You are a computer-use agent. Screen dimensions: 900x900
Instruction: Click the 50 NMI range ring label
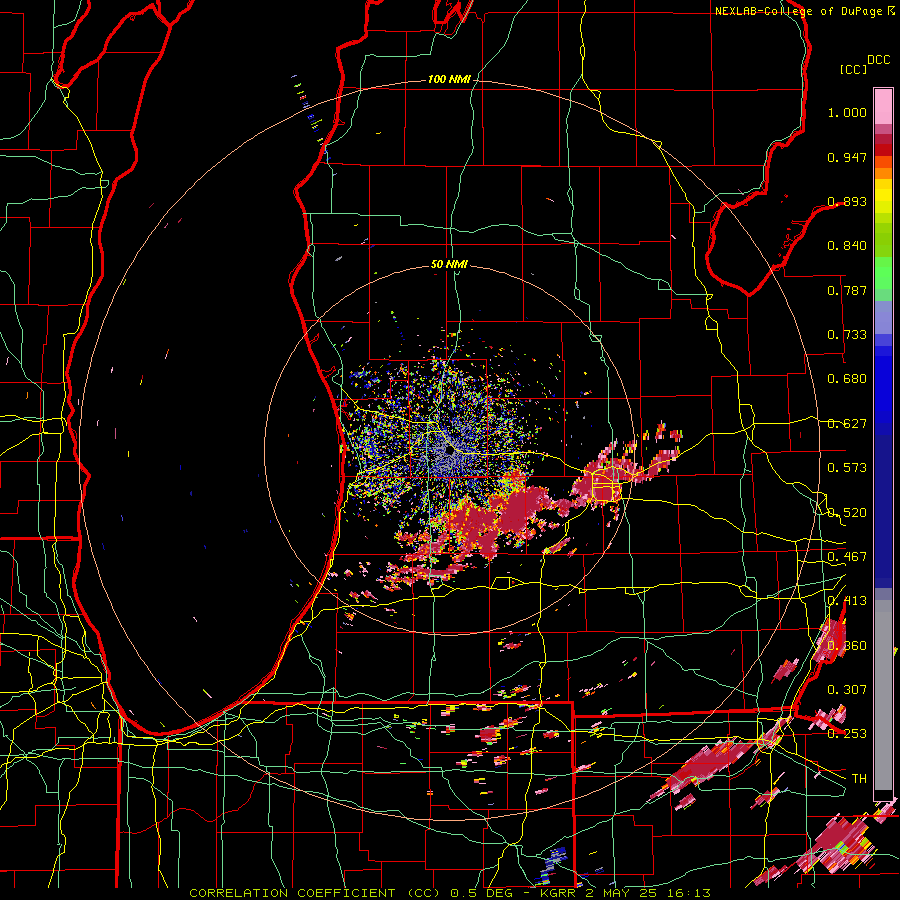point(449,264)
